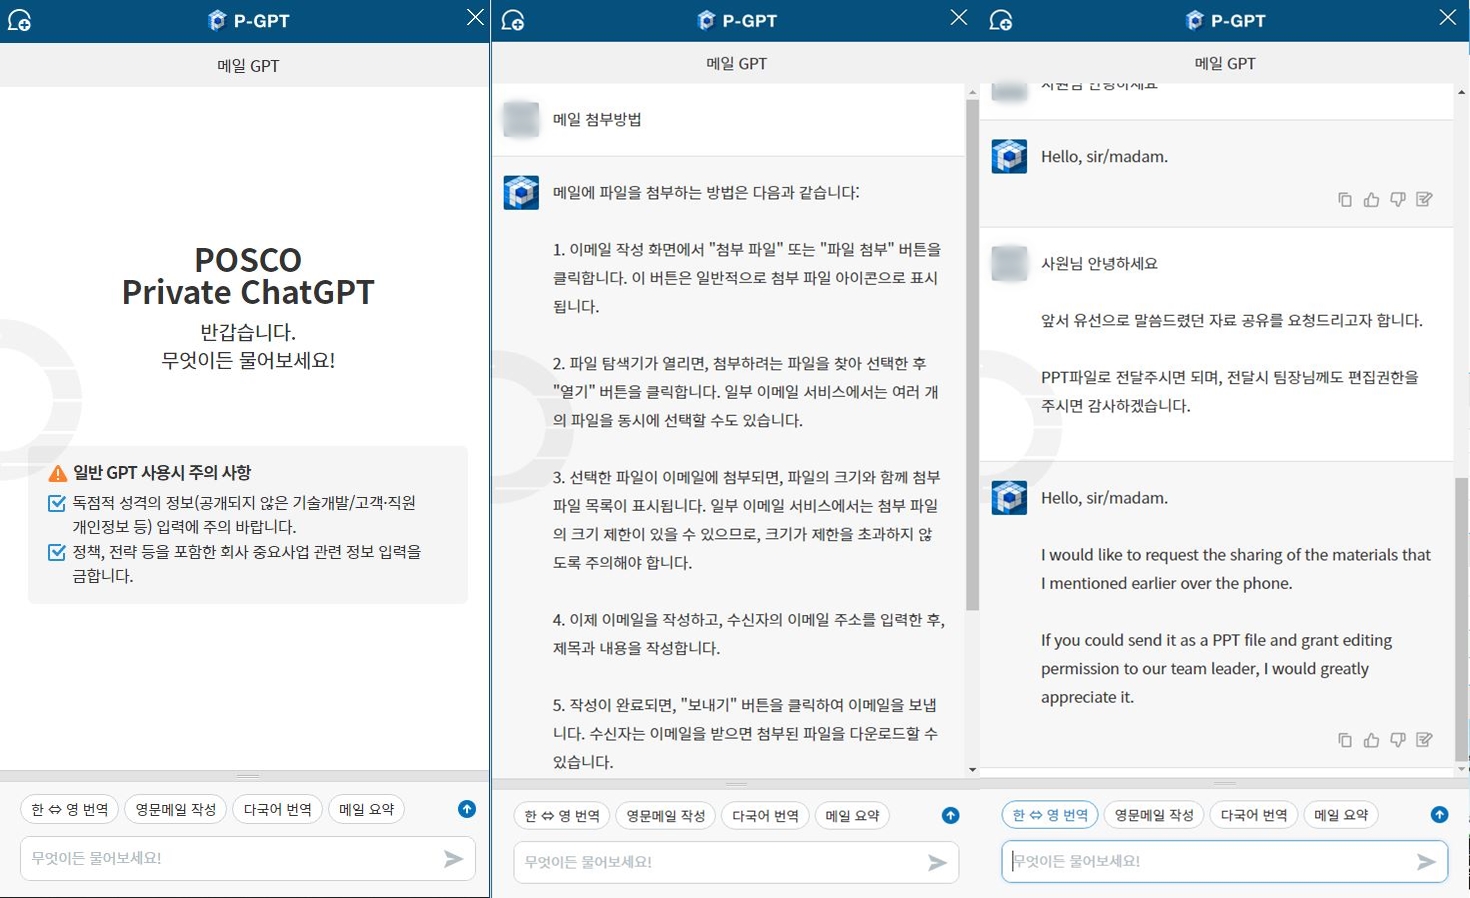The height and width of the screenshot is (898, 1470).
Task: Click new chat icon in middle panel header
Action: pos(513,20)
